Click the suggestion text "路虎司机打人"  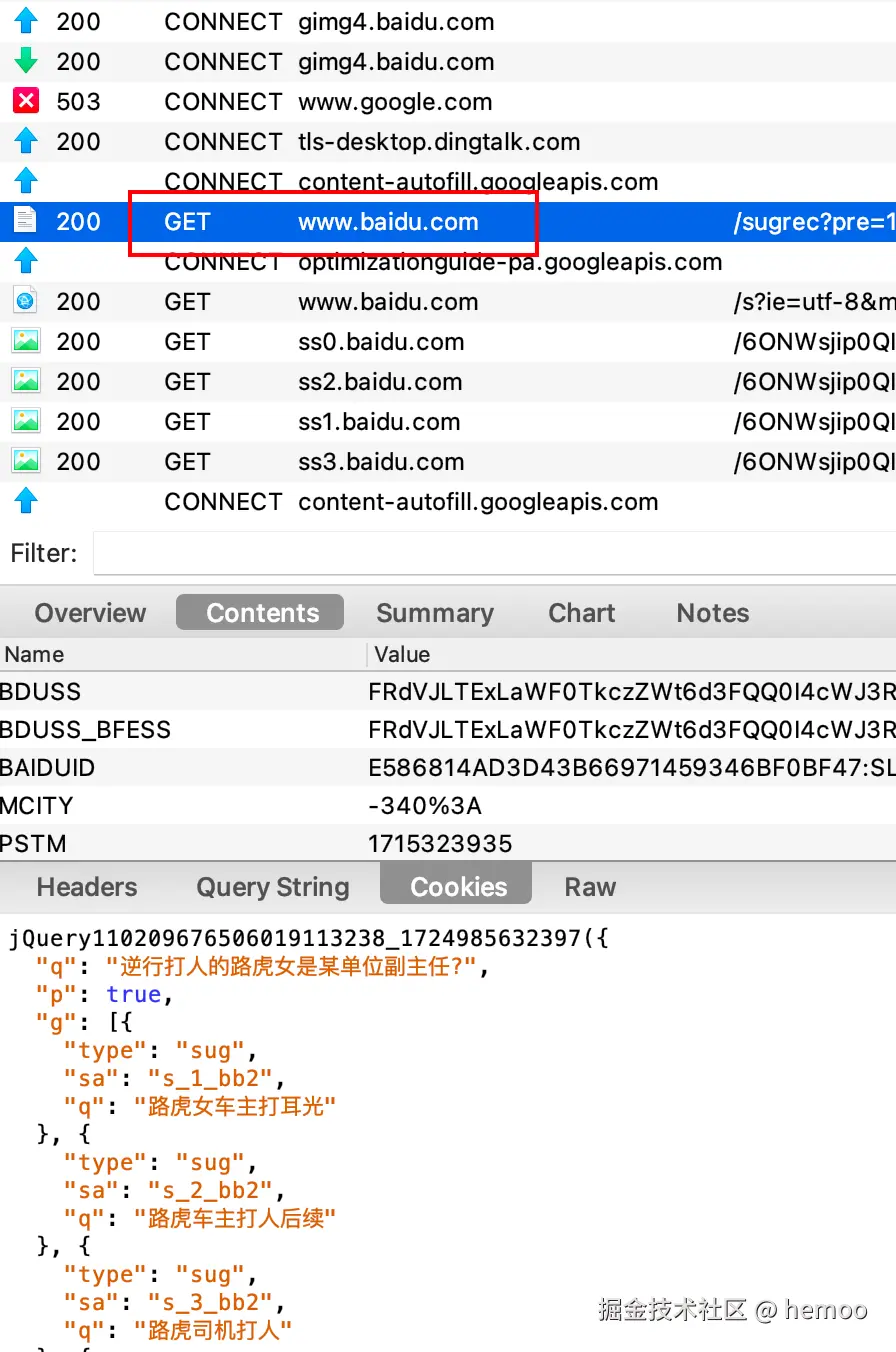(x=213, y=1330)
